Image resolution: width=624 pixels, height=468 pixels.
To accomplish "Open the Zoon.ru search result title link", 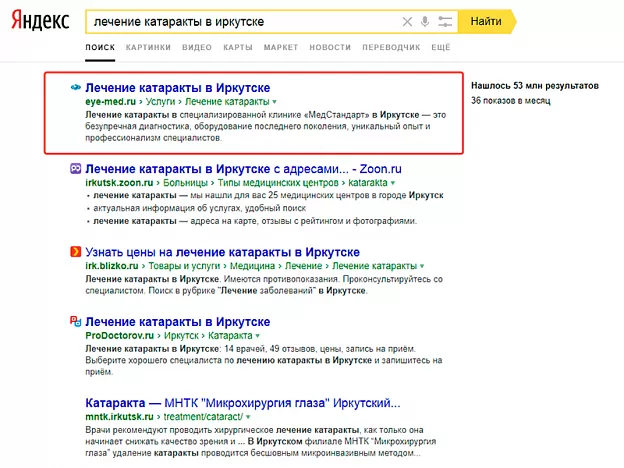I will (x=216, y=171).
